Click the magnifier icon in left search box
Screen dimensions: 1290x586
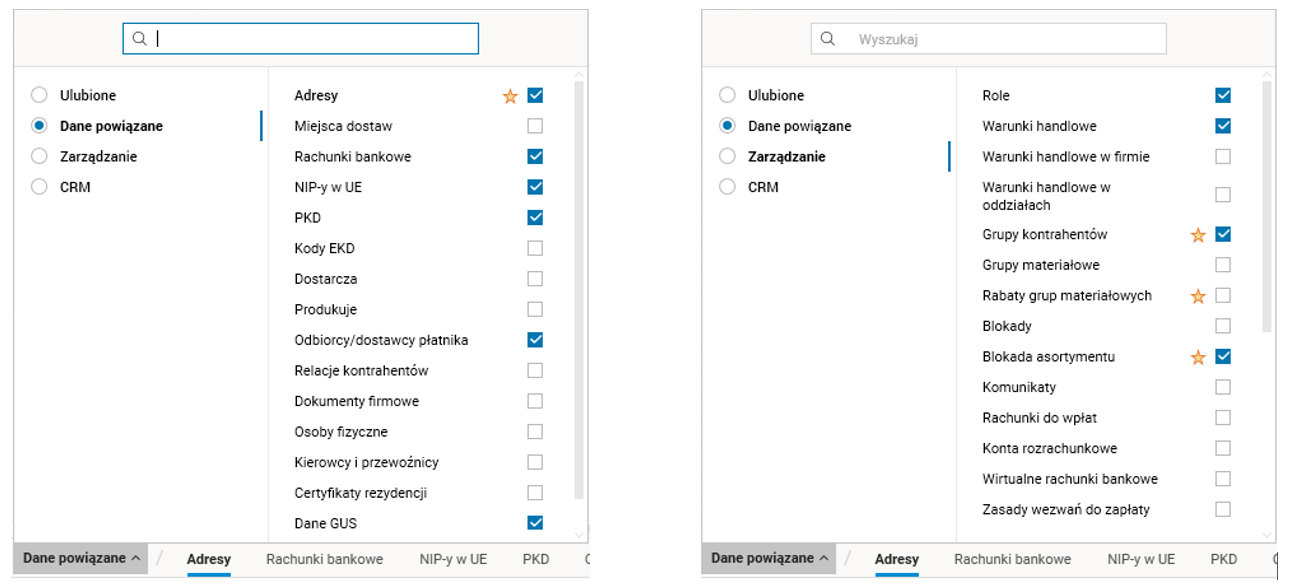140,39
